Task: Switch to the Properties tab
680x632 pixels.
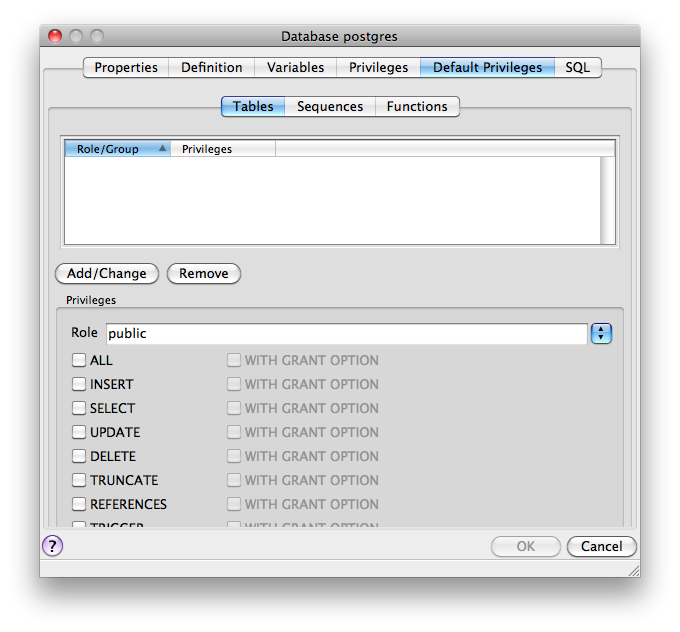Action: [x=126, y=67]
